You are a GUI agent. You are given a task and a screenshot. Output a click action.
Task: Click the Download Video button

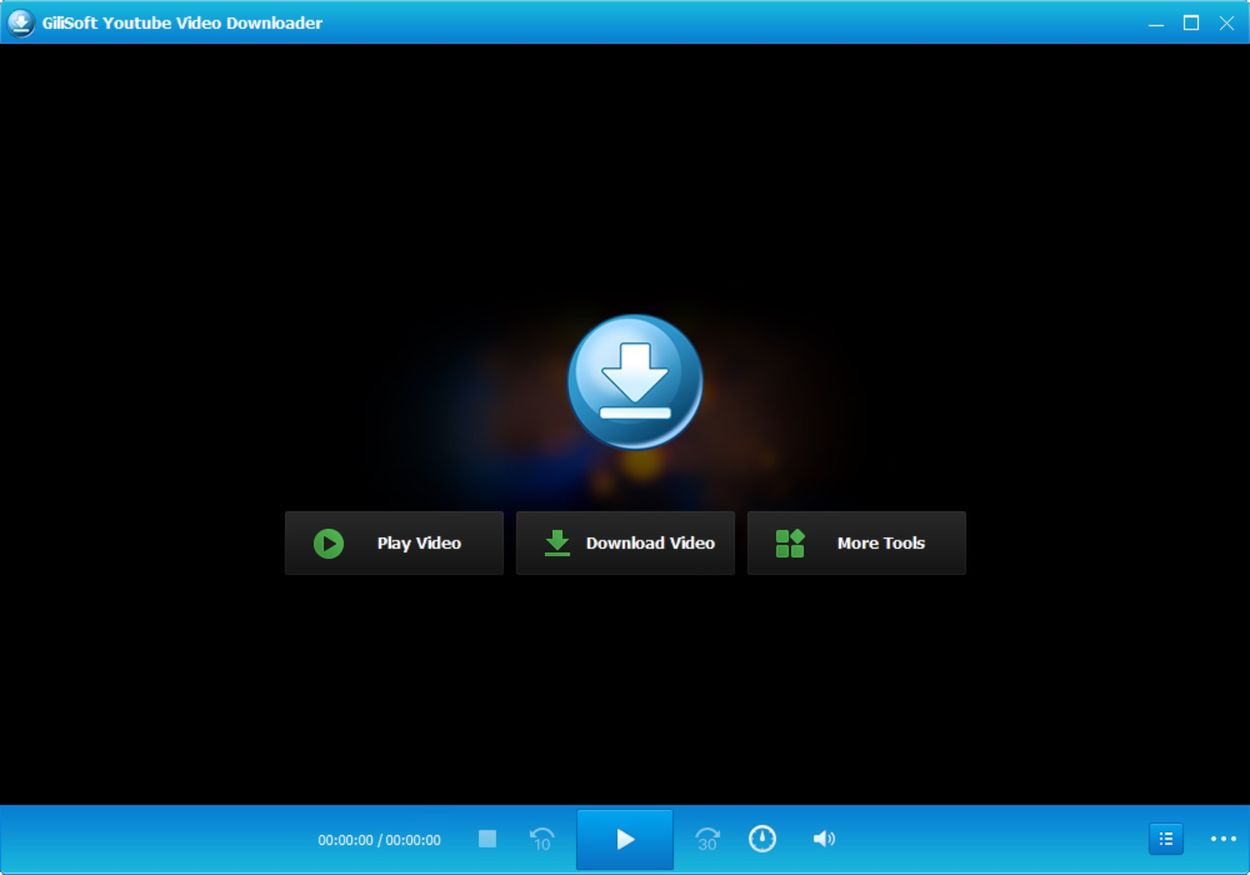625,543
